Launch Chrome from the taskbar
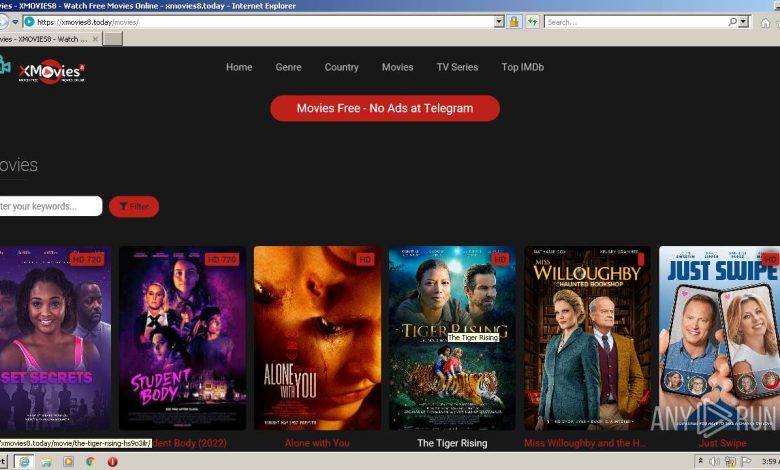Viewport: 780px width, 470px height. [90, 462]
